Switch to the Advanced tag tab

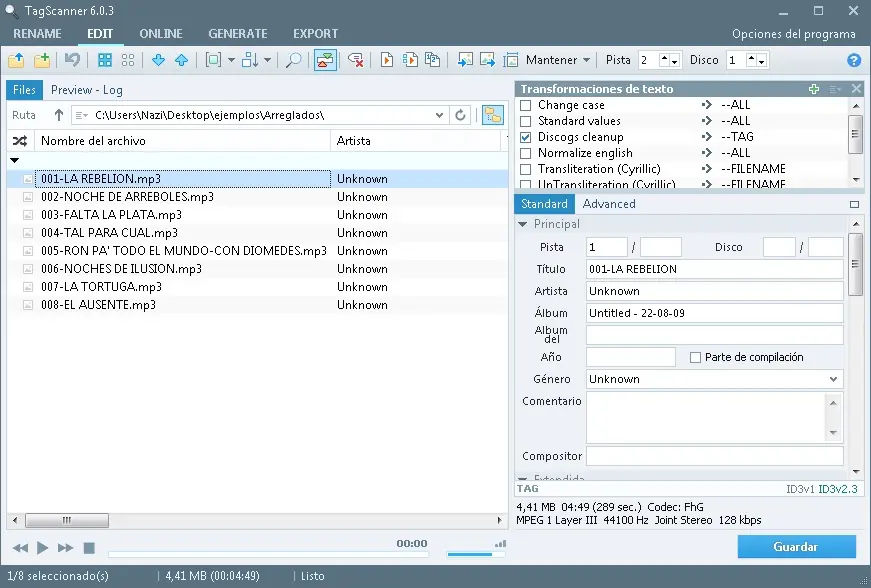coord(609,204)
